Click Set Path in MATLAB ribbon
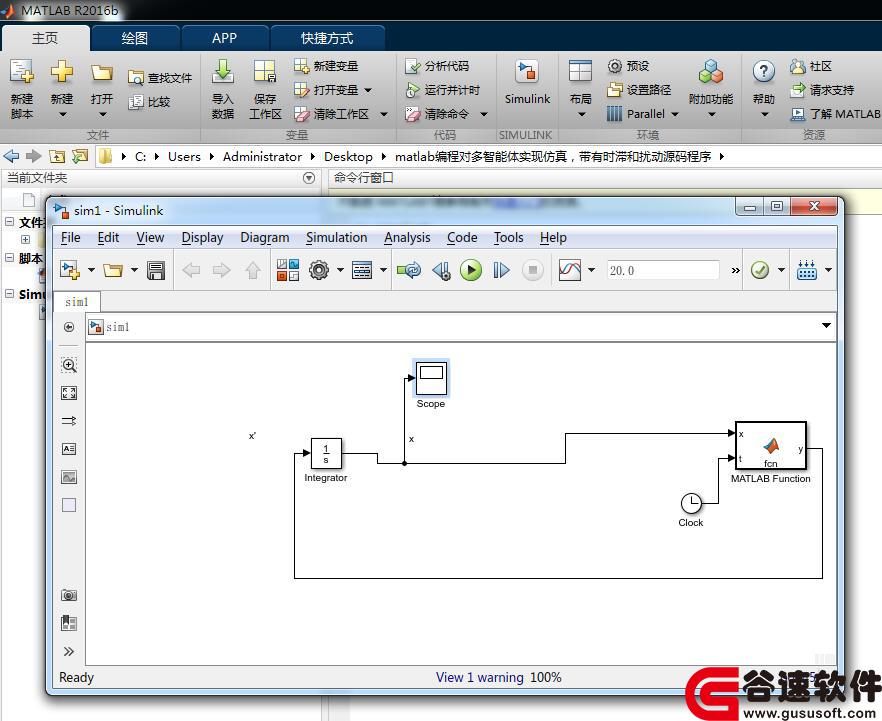The width and height of the screenshot is (882, 721). coord(639,90)
